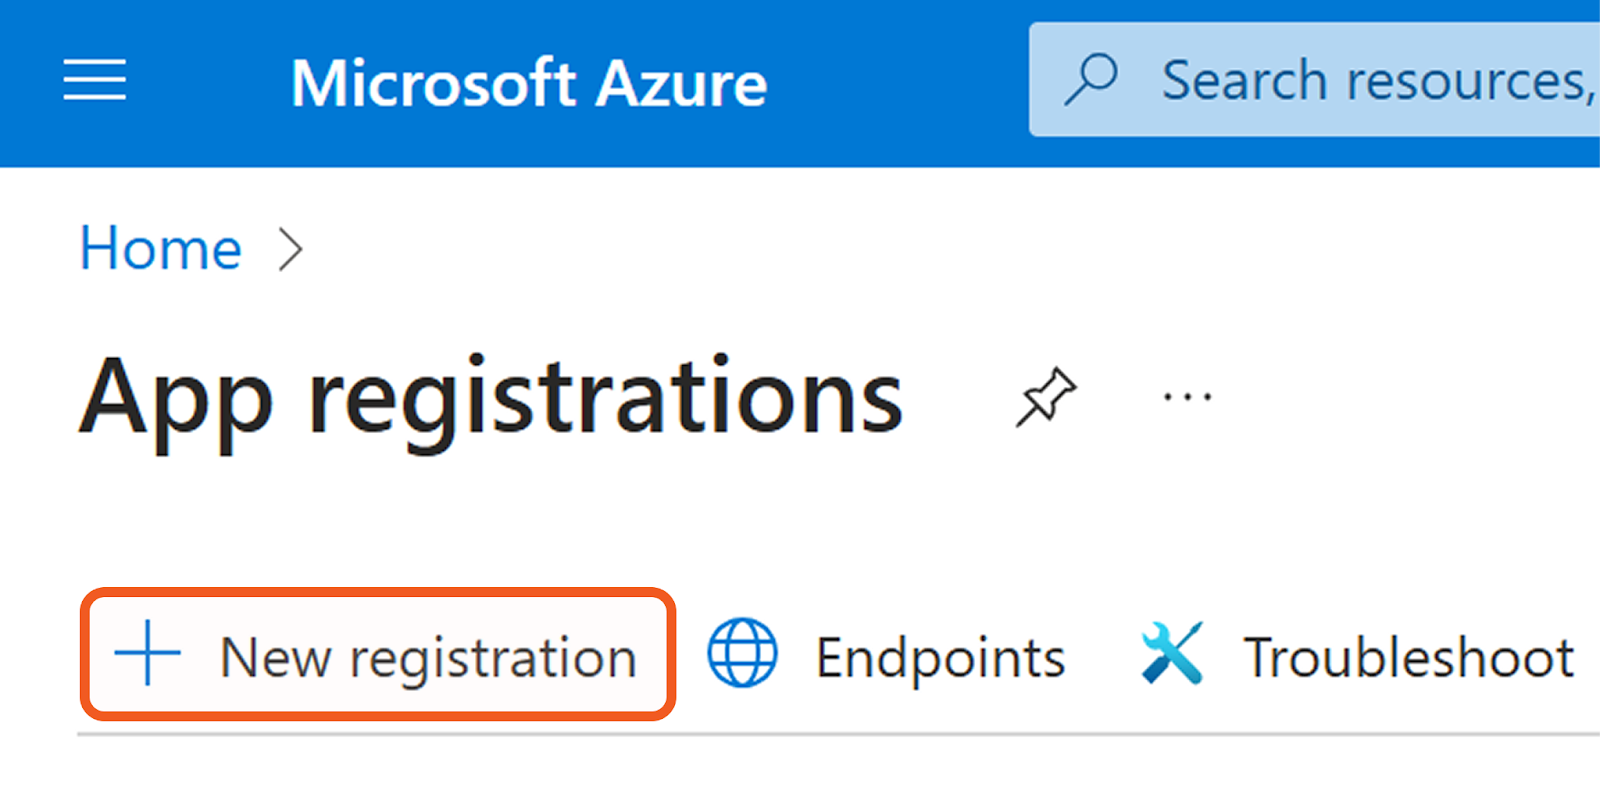The height and width of the screenshot is (798, 1600).
Task: Select the New registration button label
Action: coord(428,658)
